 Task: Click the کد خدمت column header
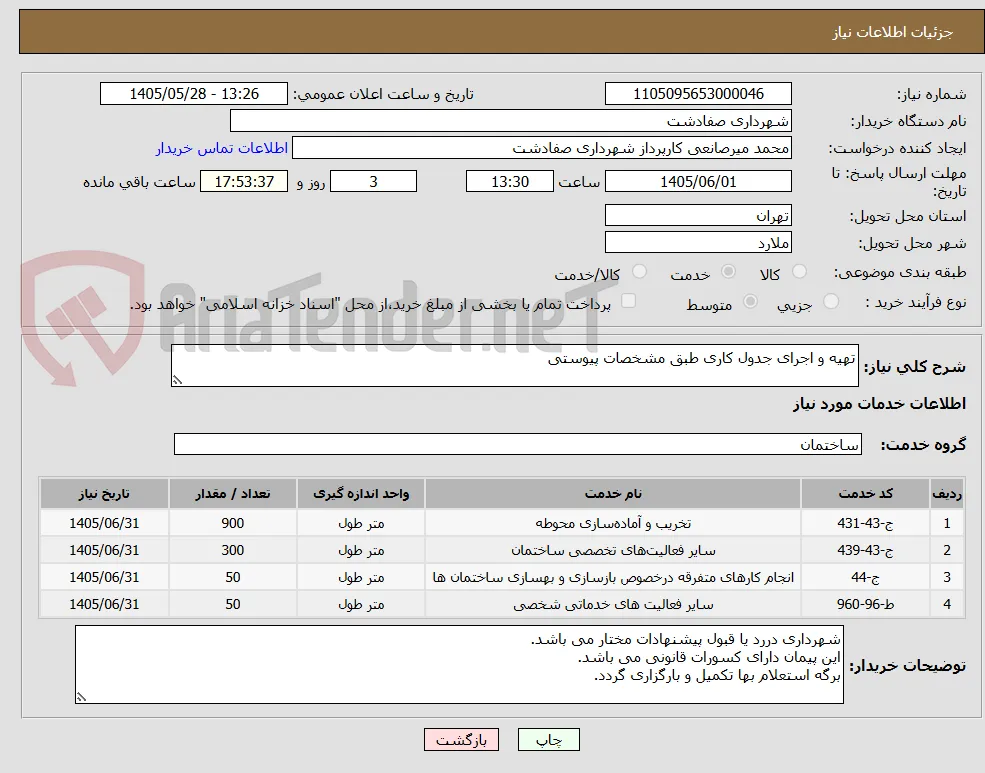click(865, 494)
